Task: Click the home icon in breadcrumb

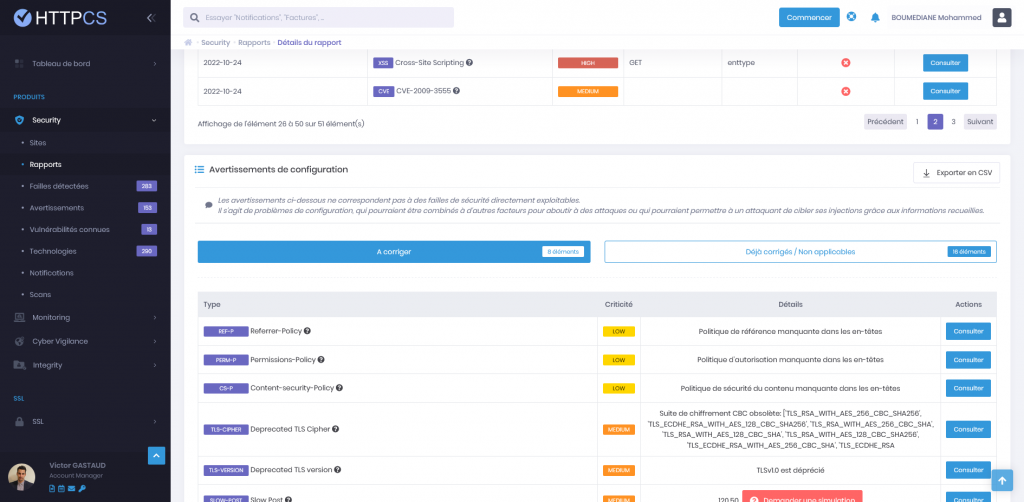Action: [x=188, y=43]
